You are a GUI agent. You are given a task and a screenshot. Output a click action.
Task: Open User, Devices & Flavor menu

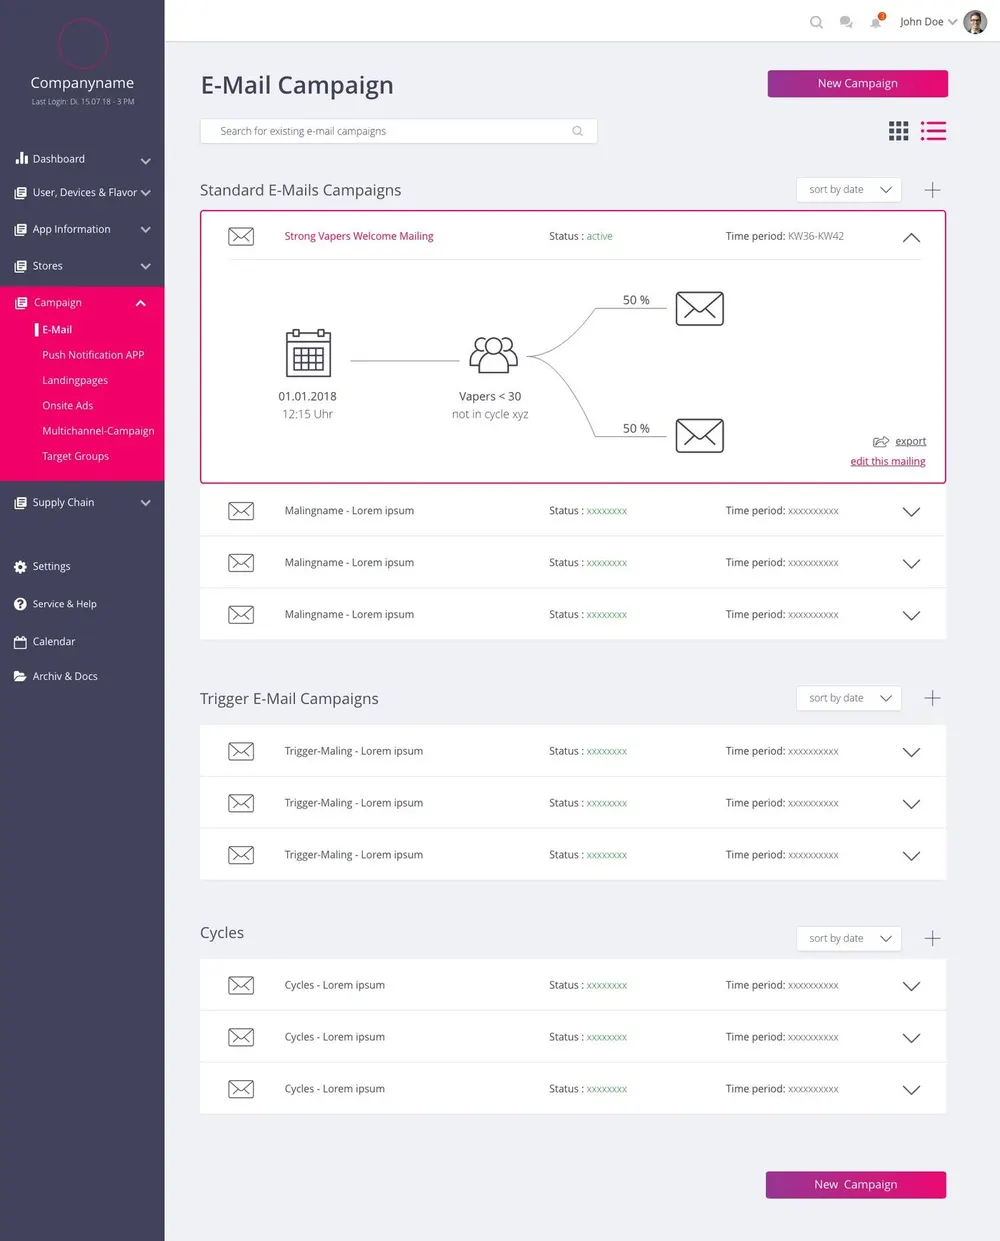coord(83,193)
